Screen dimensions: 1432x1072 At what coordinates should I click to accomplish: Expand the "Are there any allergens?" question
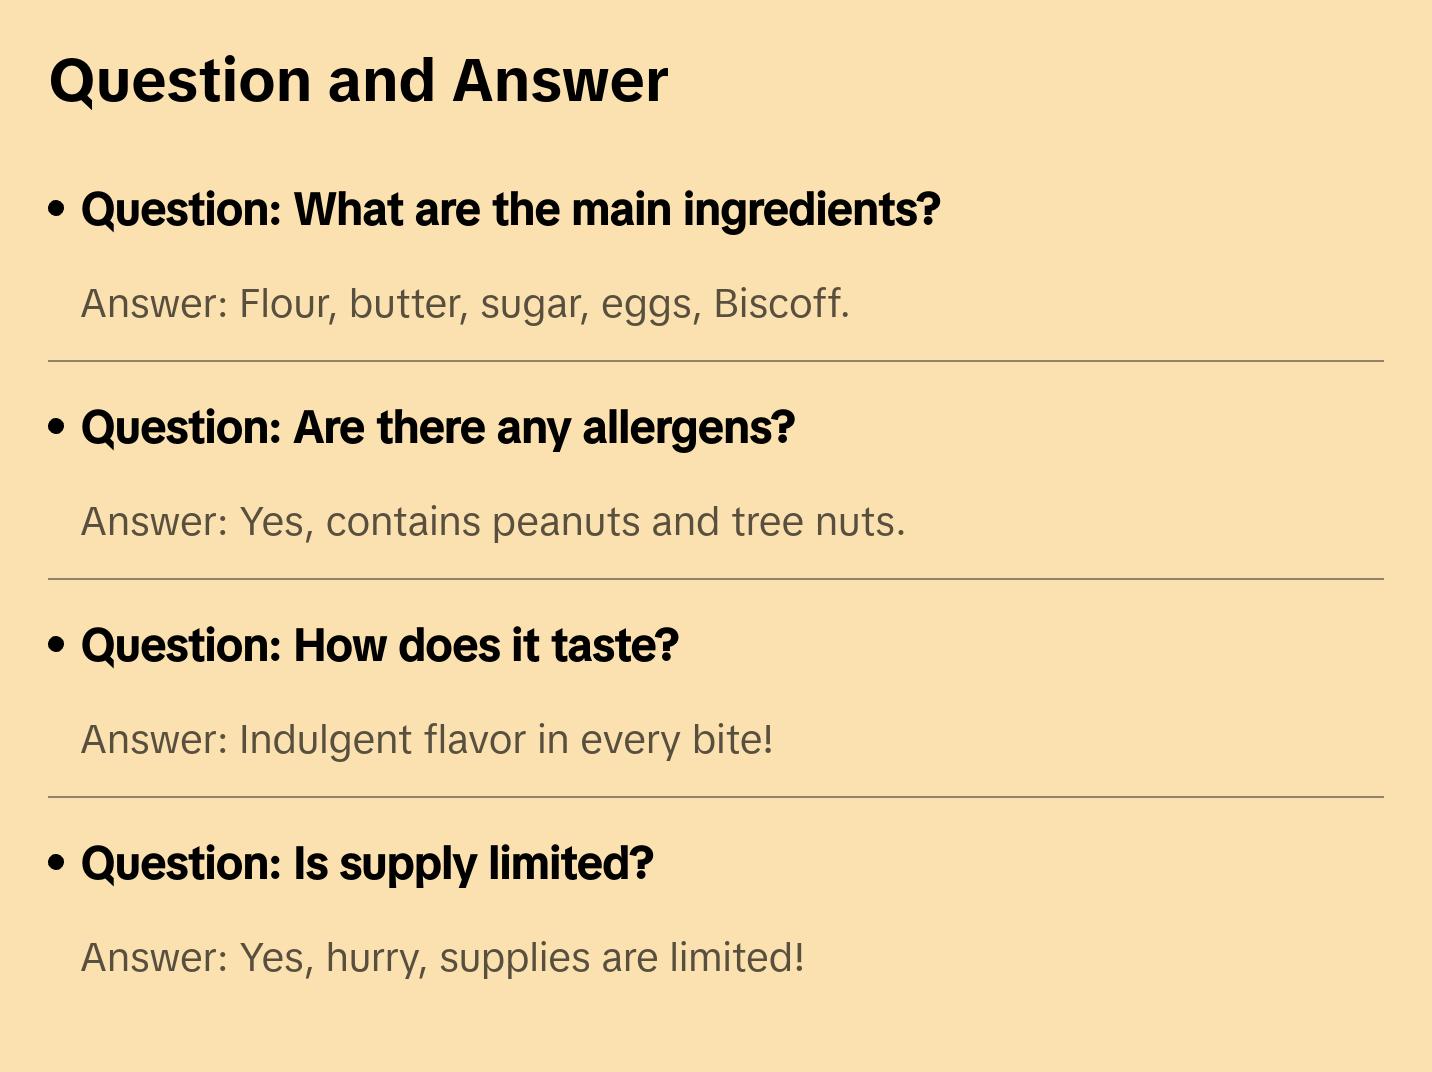pyautogui.click(x=437, y=428)
